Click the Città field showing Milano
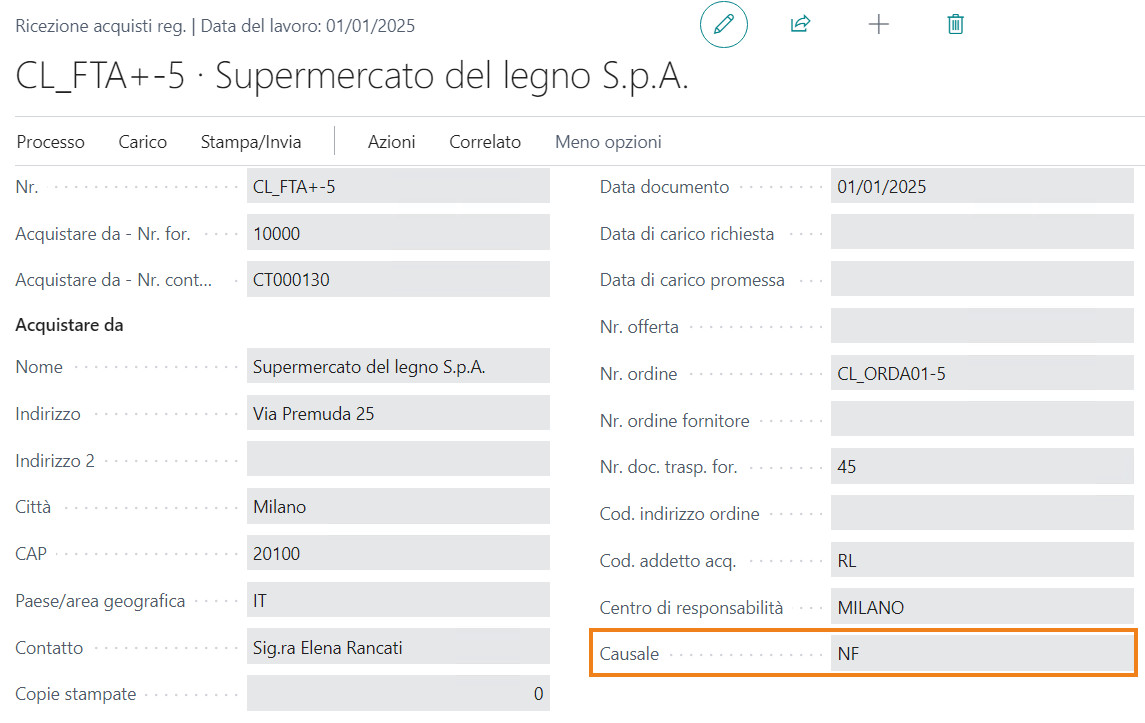1145x723 pixels. tap(398, 507)
